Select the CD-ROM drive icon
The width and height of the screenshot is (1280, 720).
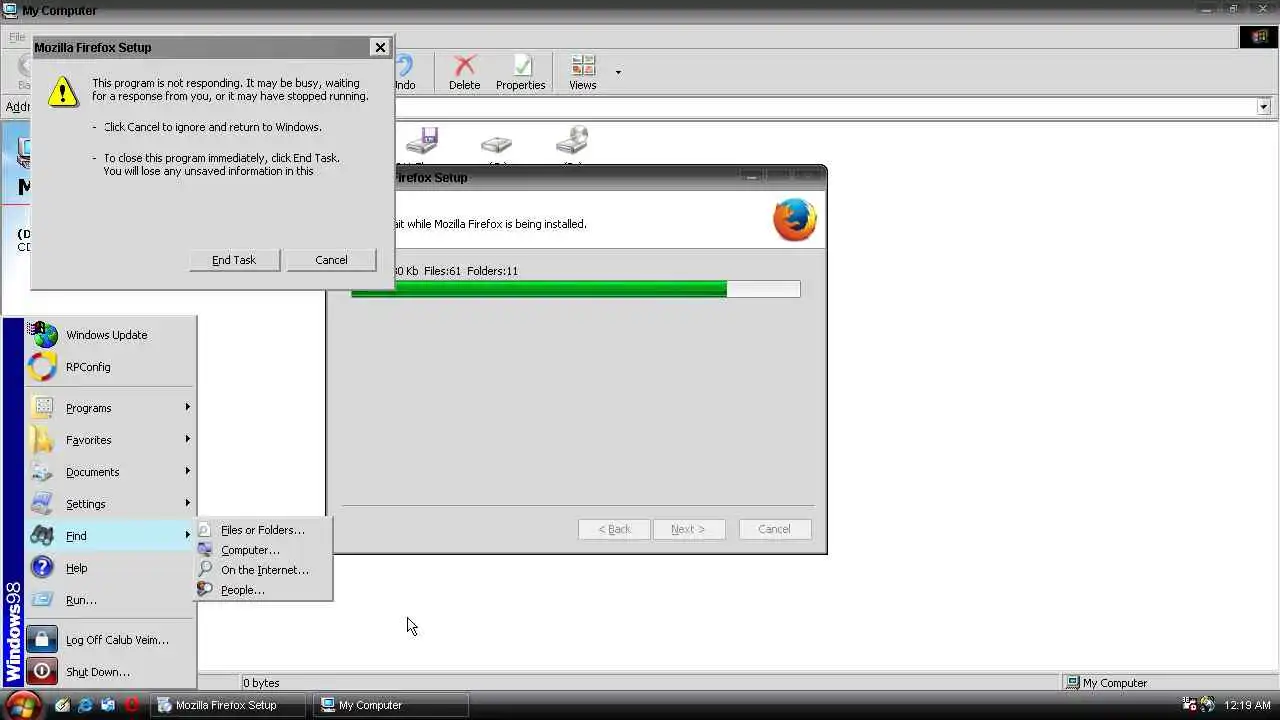tap(572, 141)
